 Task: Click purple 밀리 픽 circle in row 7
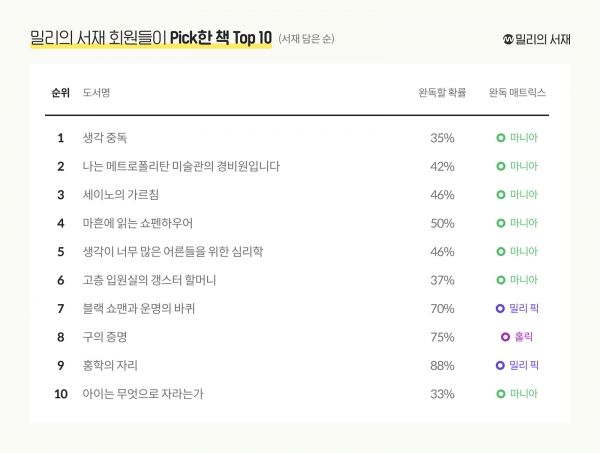tap(499, 308)
